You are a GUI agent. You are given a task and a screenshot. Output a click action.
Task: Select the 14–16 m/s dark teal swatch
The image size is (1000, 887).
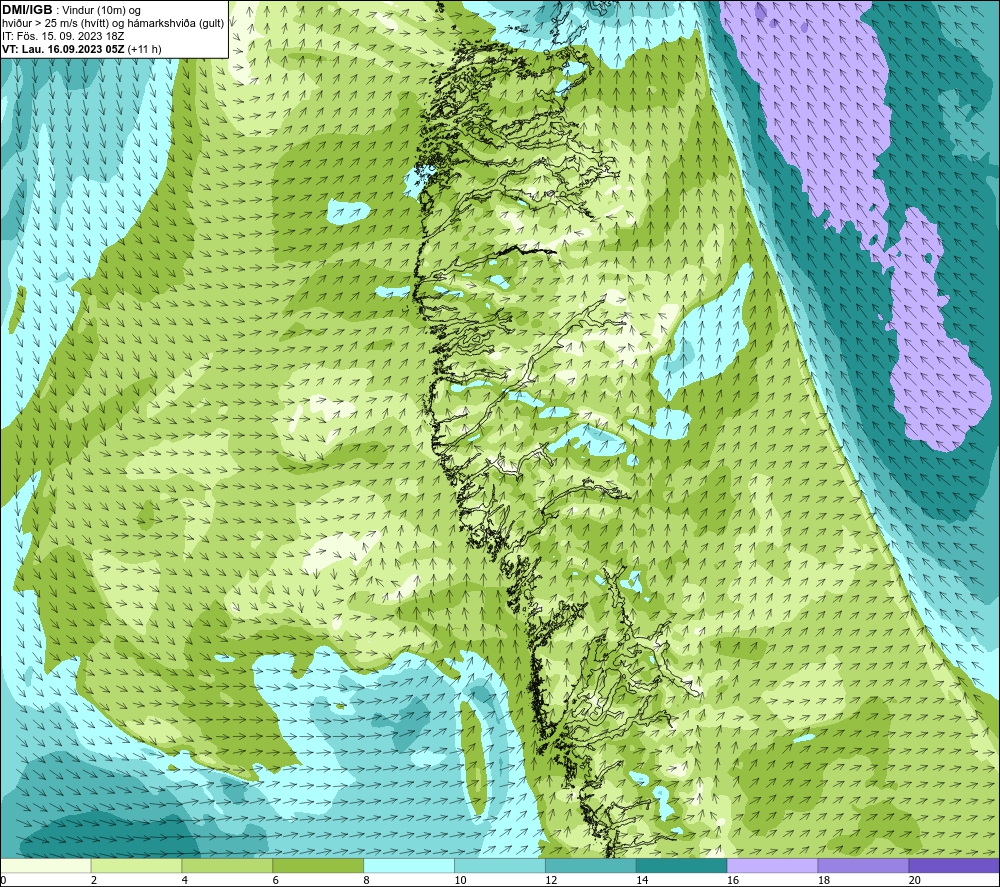click(682, 866)
